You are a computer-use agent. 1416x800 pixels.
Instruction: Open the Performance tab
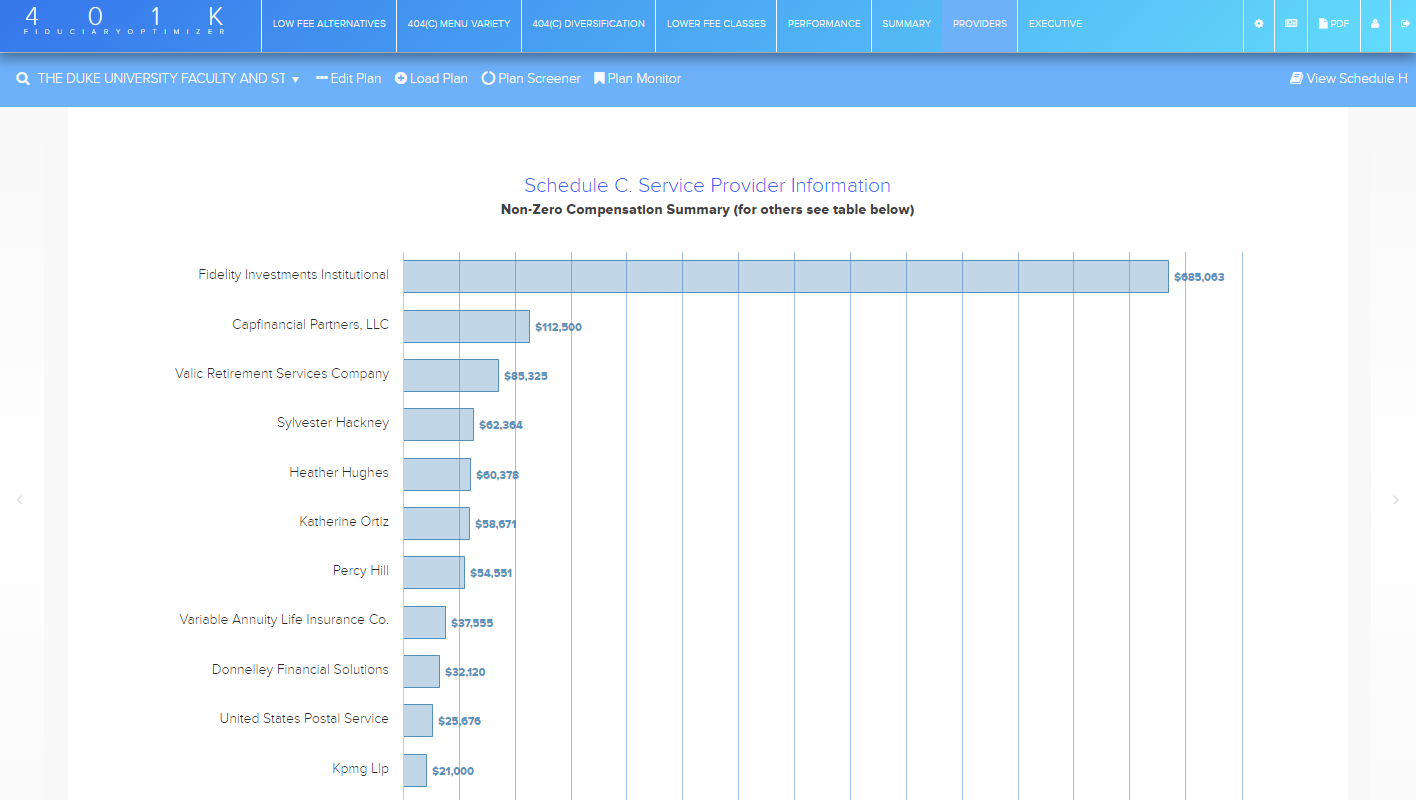point(823,24)
